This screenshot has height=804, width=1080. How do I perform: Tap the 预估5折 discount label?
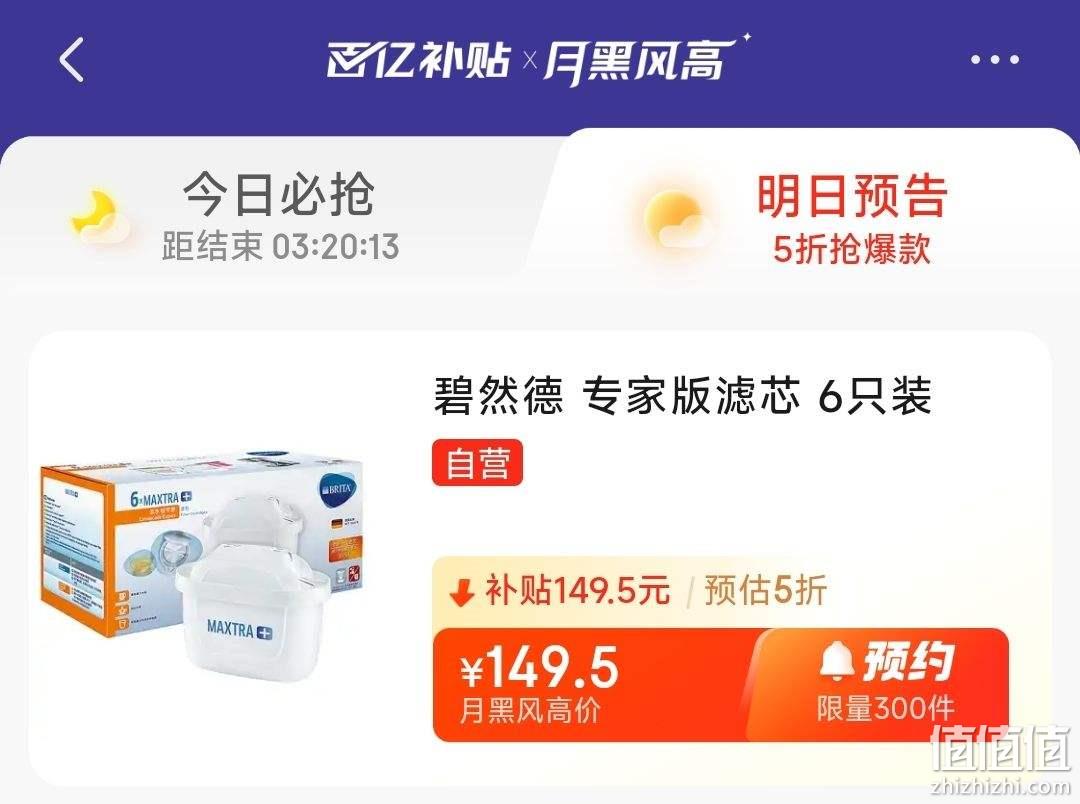pyautogui.click(x=765, y=590)
